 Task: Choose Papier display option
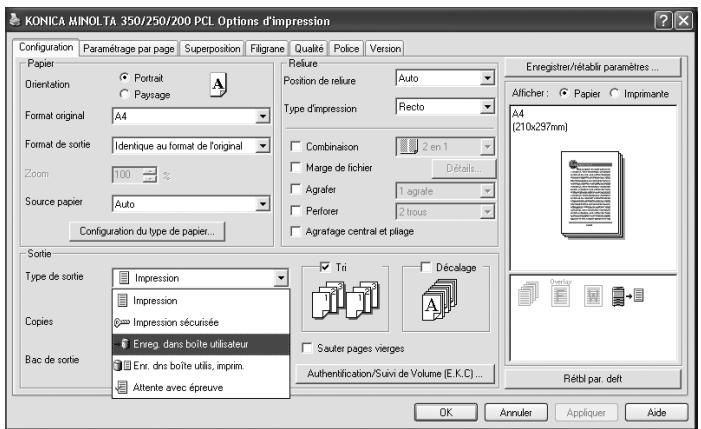564,93
